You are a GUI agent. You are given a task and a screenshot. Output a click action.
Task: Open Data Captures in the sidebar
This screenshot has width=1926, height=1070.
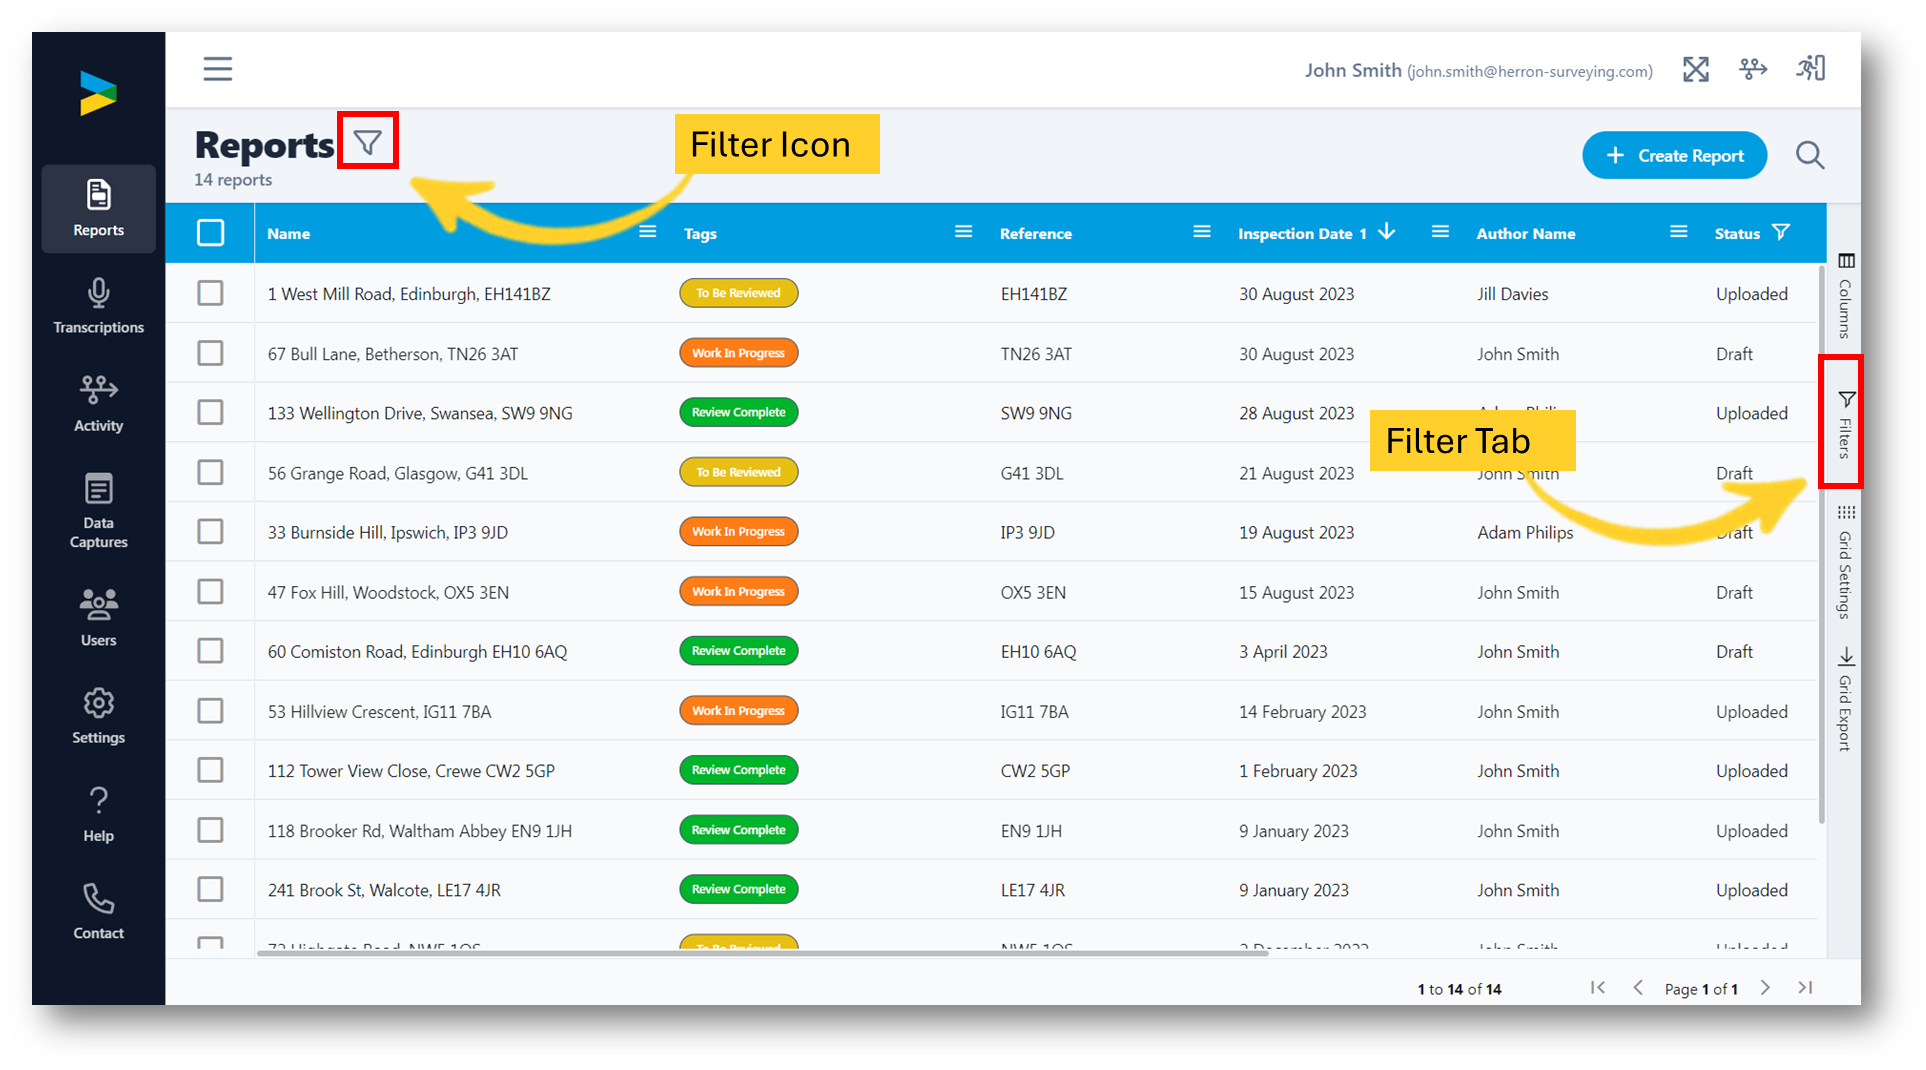click(98, 511)
